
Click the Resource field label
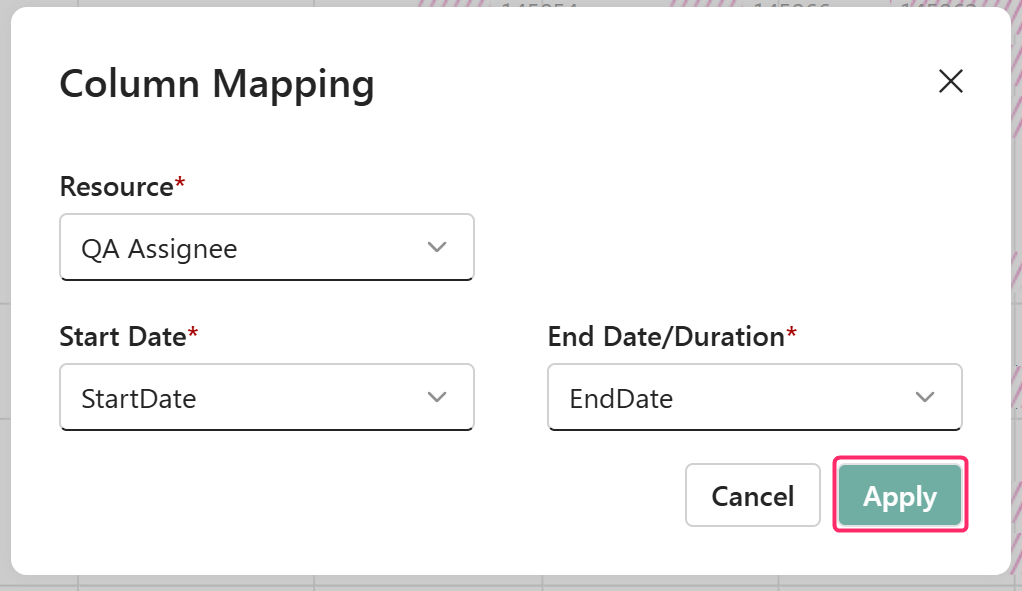coord(116,187)
